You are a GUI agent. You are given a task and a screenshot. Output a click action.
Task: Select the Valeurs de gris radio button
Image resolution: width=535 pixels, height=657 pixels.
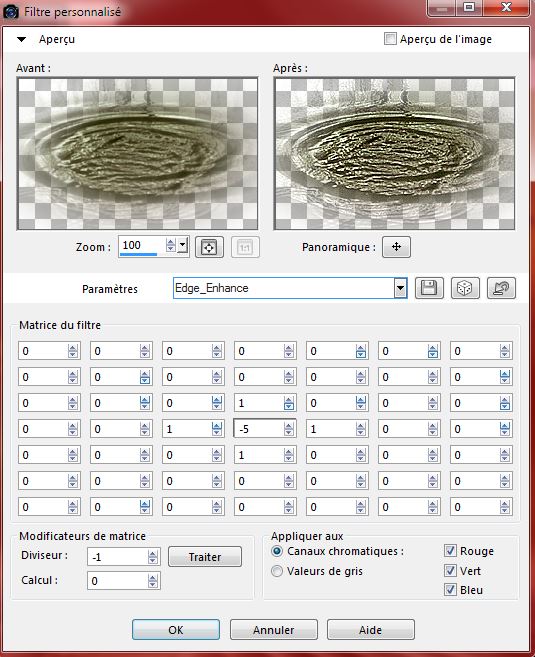coord(277,571)
